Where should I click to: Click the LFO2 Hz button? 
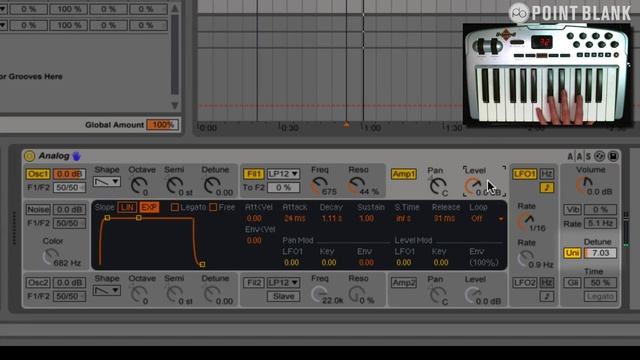(x=547, y=282)
